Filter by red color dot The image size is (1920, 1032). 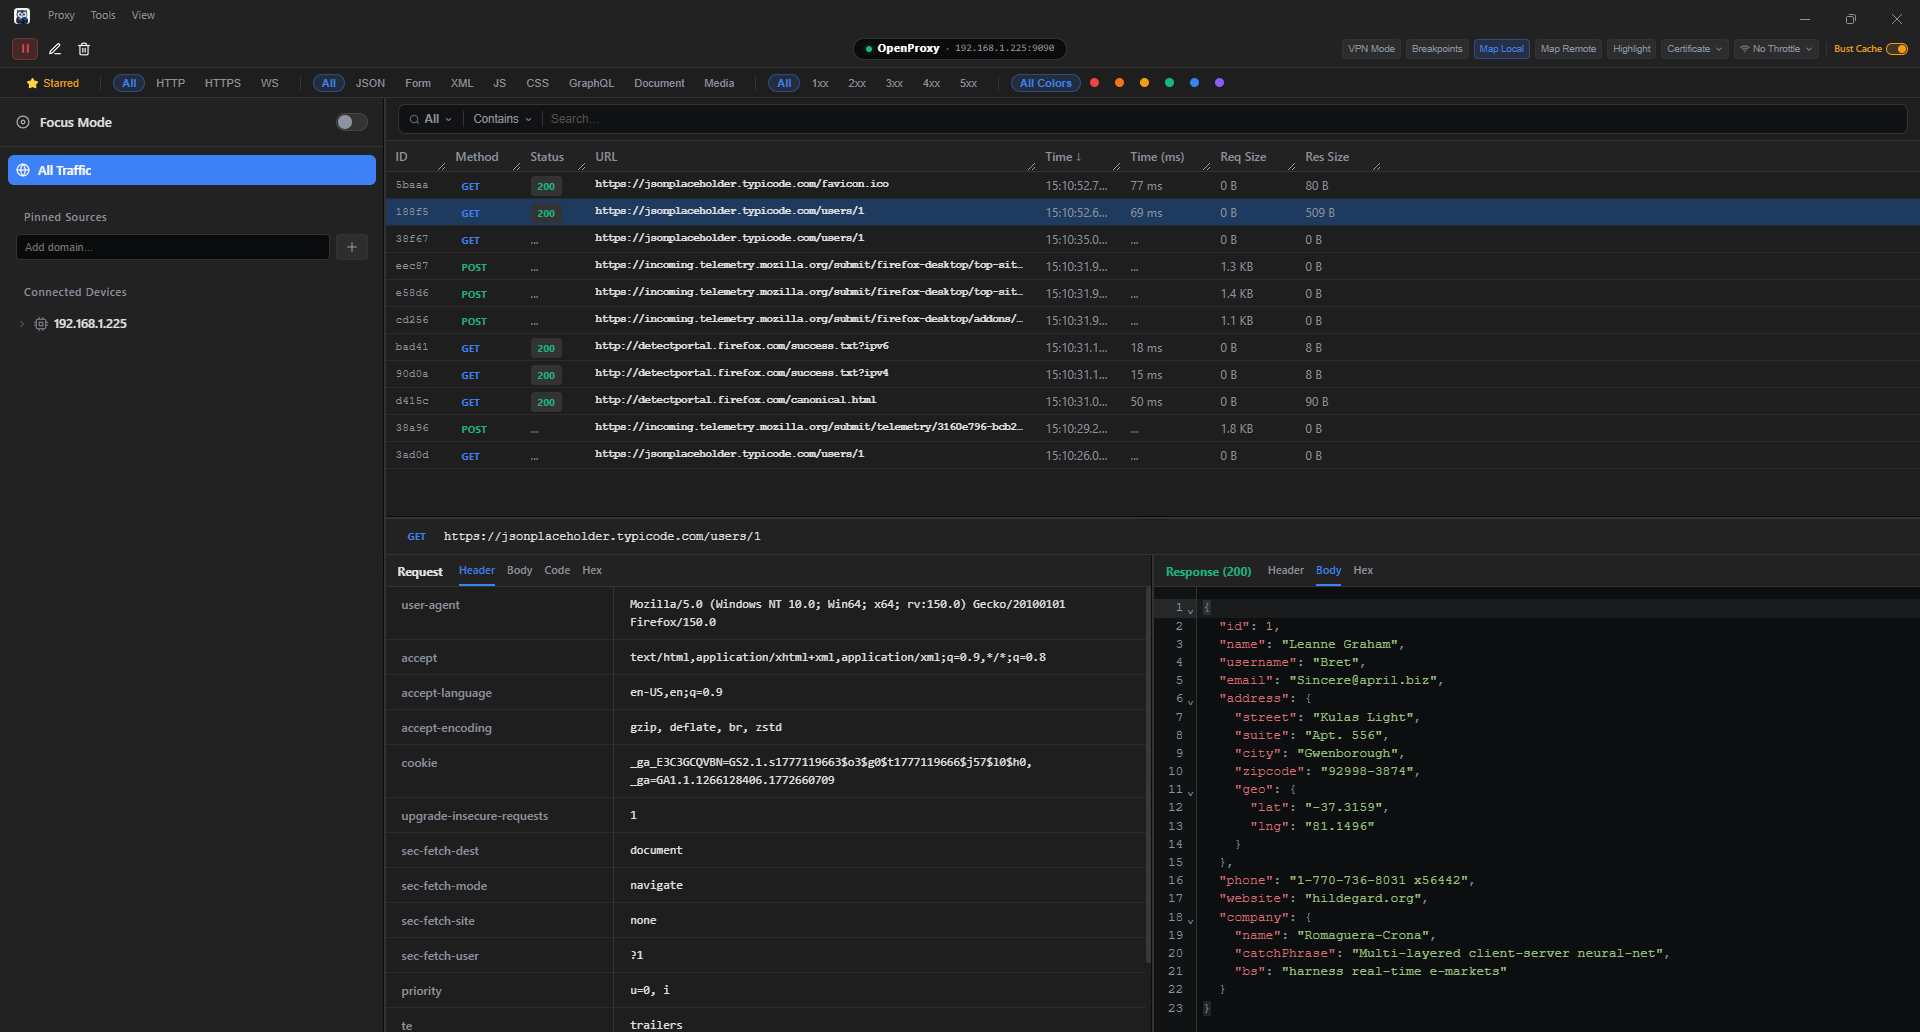tap(1095, 83)
